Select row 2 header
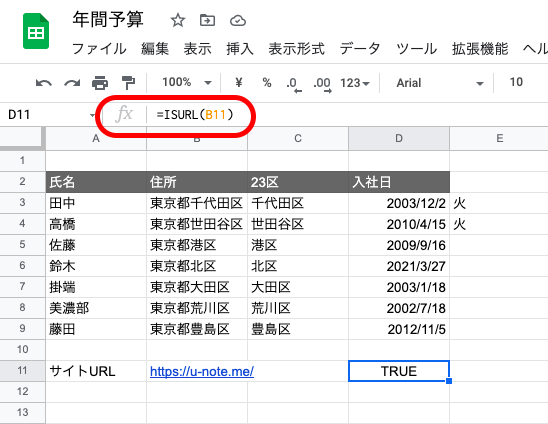The image size is (548, 424). [x=22, y=181]
